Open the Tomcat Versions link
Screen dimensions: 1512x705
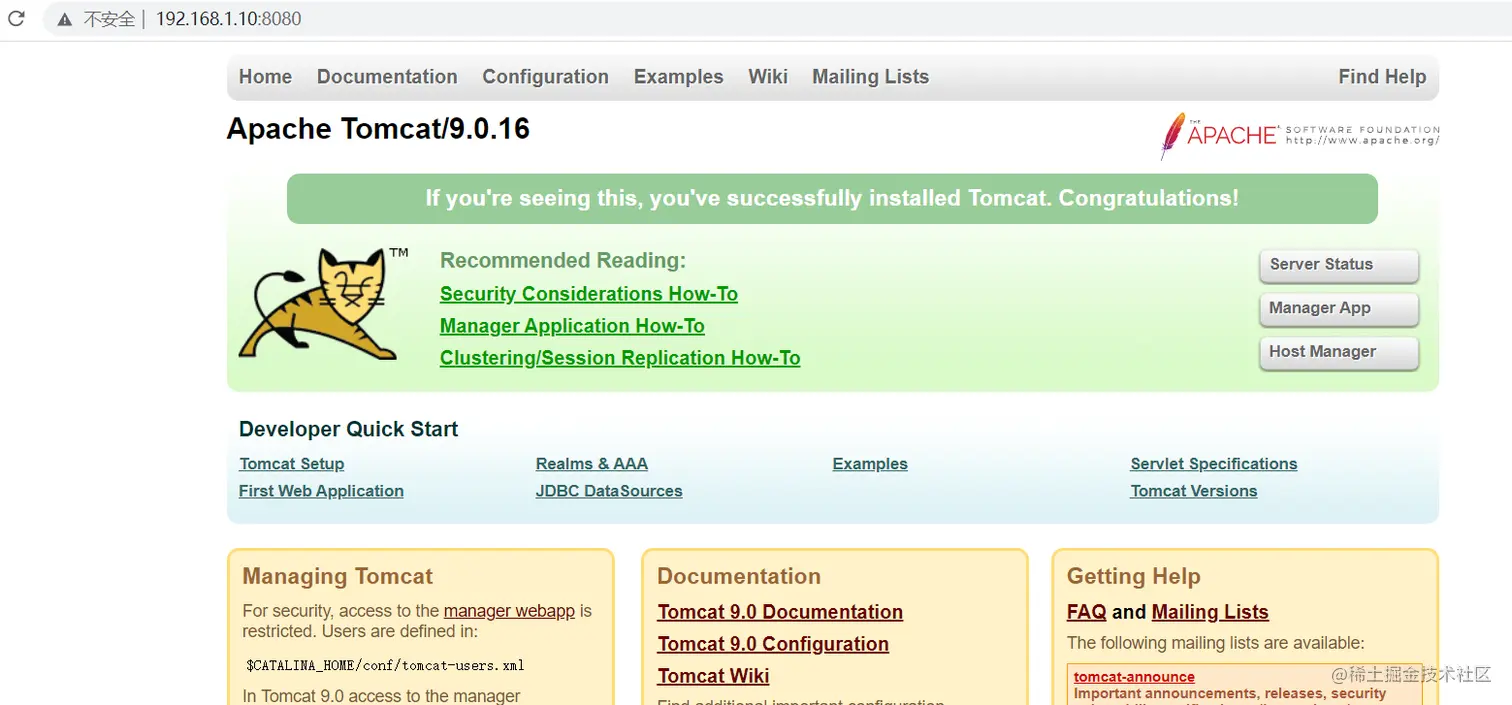pyautogui.click(x=1194, y=491)
